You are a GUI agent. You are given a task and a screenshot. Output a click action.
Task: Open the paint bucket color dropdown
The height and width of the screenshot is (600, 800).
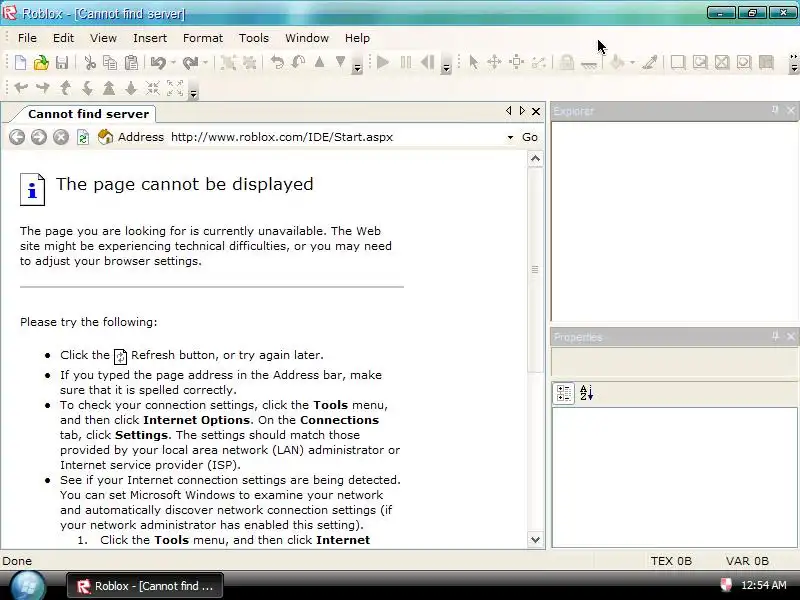pos(632,63)
